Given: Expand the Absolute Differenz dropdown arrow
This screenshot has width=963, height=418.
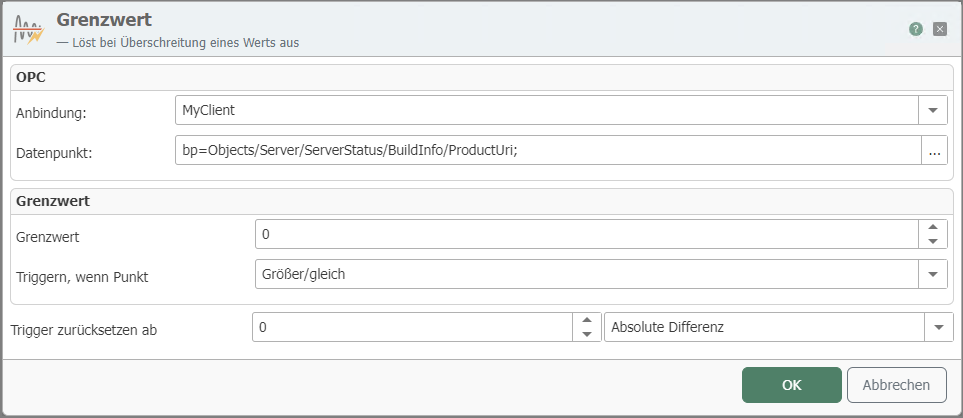Looking at the screenshot, I should [x=939, y=327].
